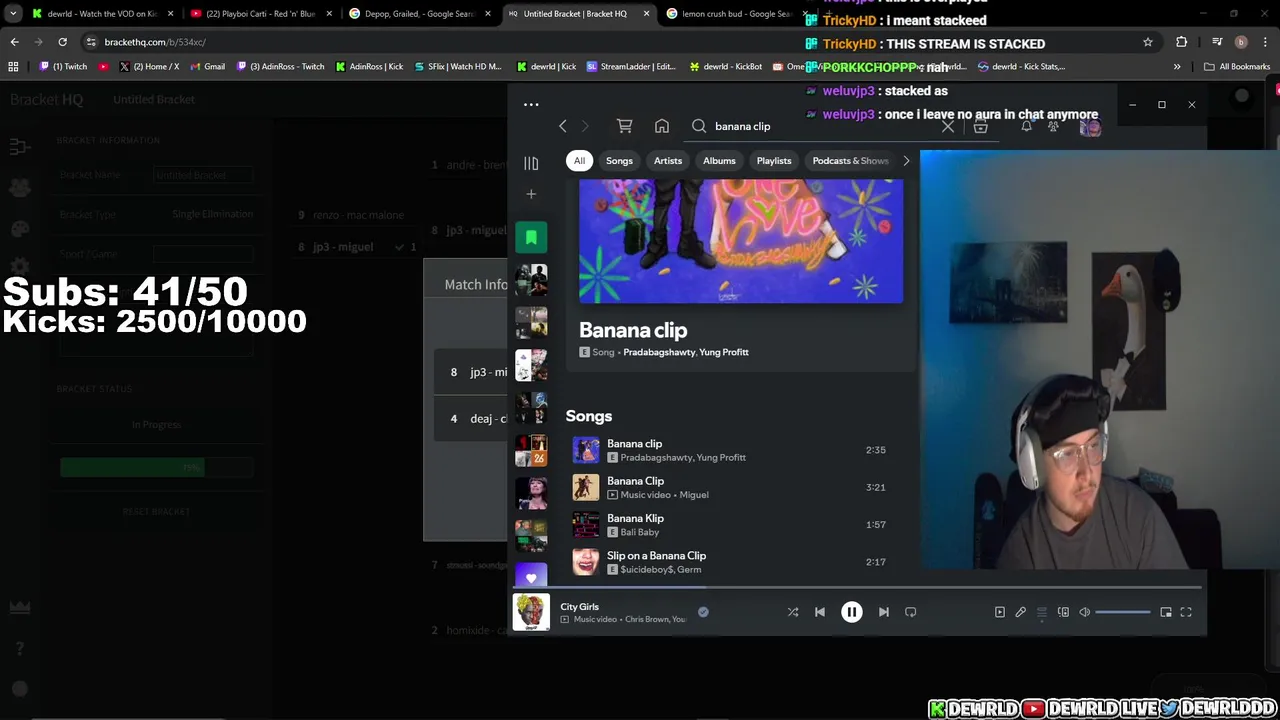Select the Podcasts & Shows filter
The height and width of the screenshot is (720, 1280).
coord(850,161)
